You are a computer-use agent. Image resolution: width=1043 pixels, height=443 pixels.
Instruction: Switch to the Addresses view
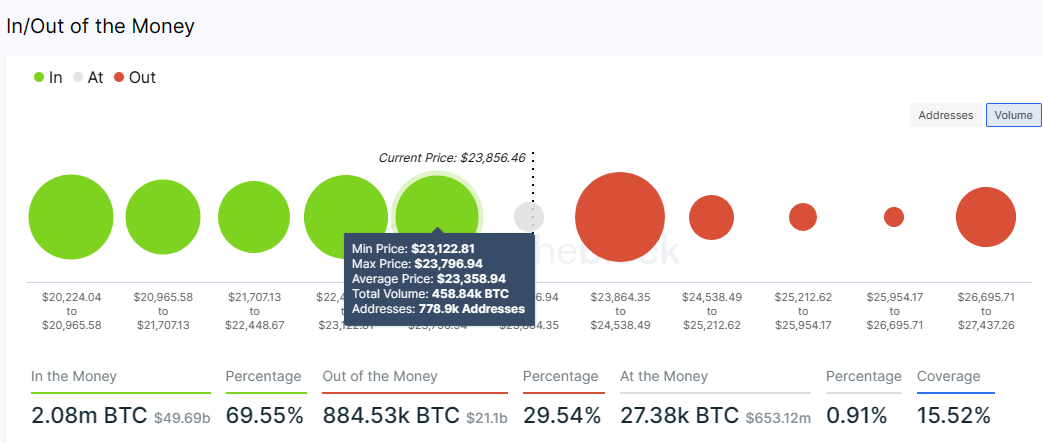pyautogui.click(x=945, y=115)
